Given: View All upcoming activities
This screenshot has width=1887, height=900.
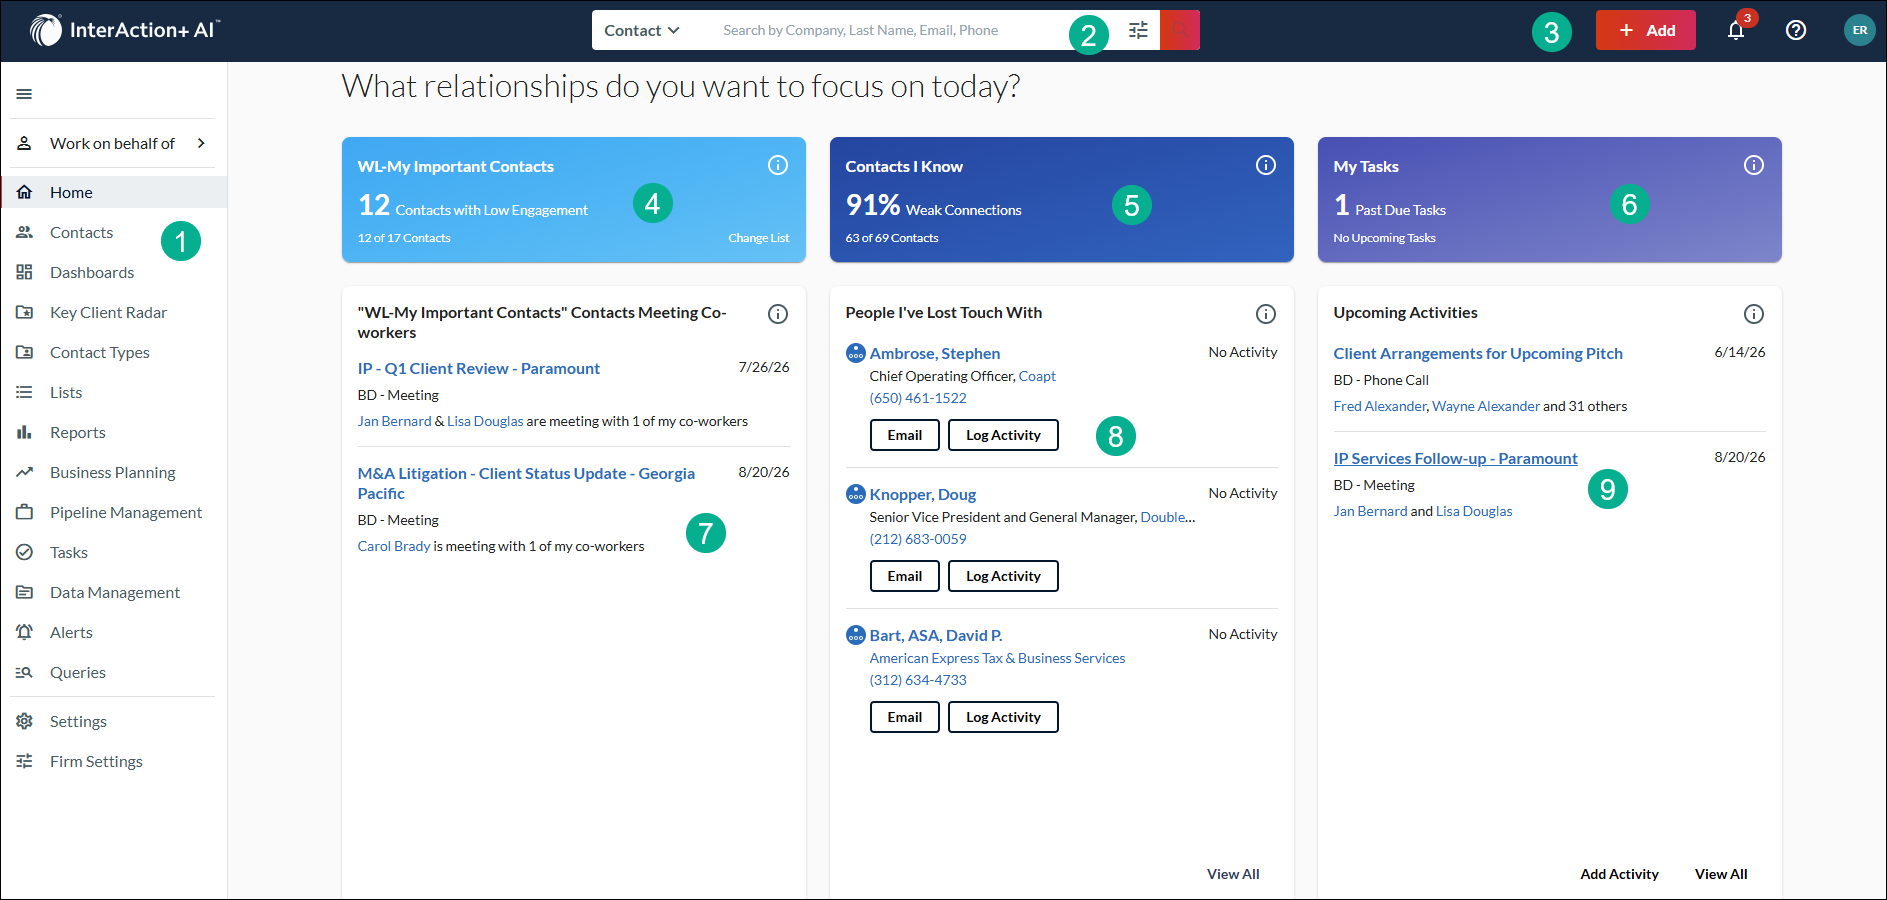Looking at the screenshot, I should [x=1721, y=874].
